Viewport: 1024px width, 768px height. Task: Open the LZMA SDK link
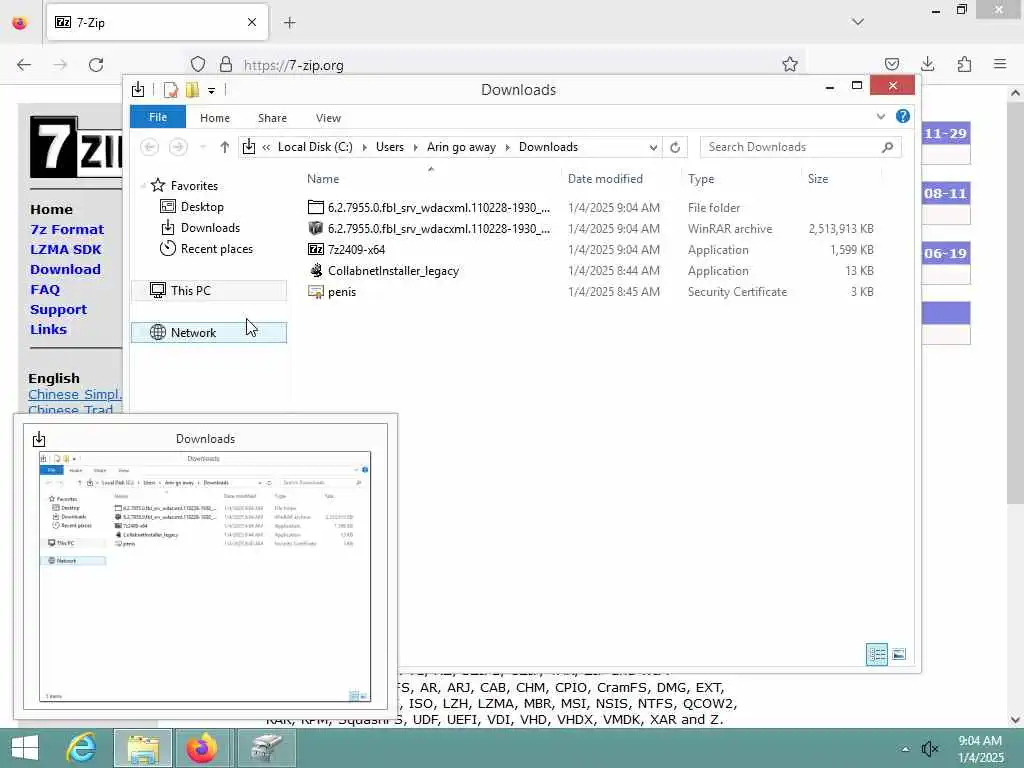pyautogui.click(x=66, y=250)
